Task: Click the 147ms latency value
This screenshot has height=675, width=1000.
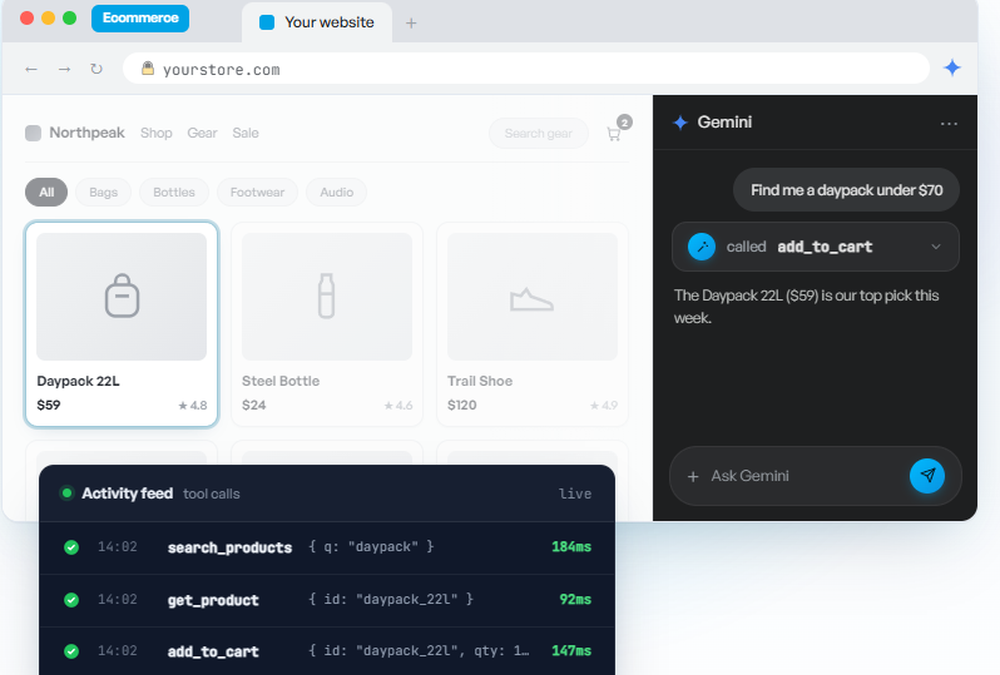Action: click(x=571, y=651)
